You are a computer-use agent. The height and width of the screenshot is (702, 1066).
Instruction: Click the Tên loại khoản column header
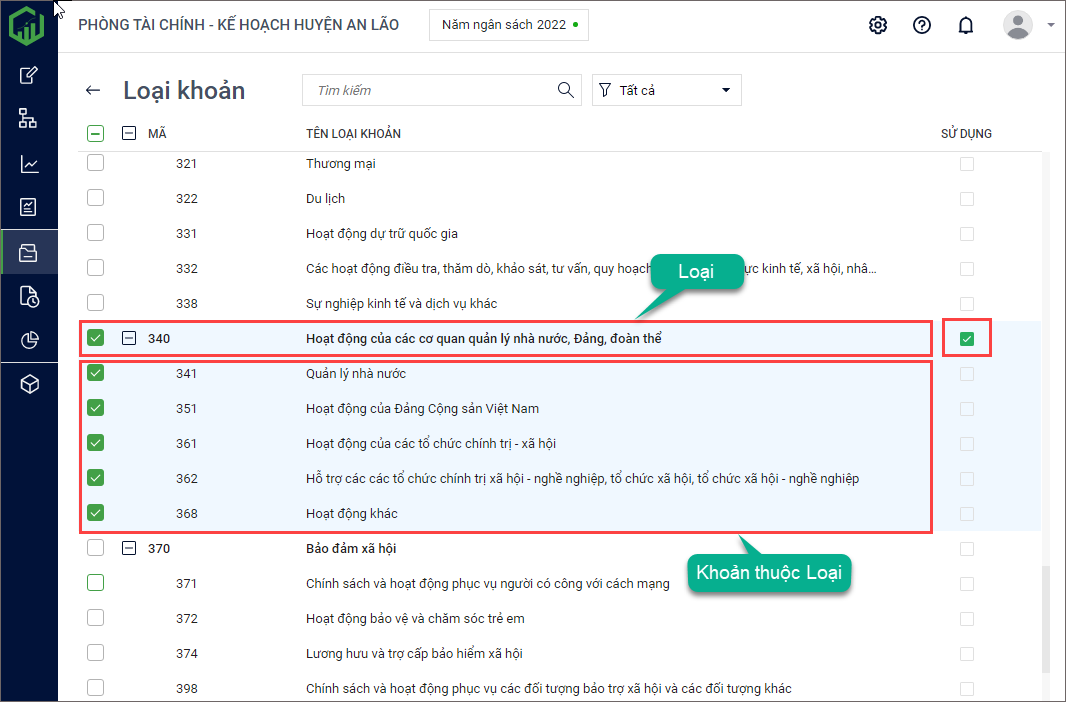(x=353, y=133)
